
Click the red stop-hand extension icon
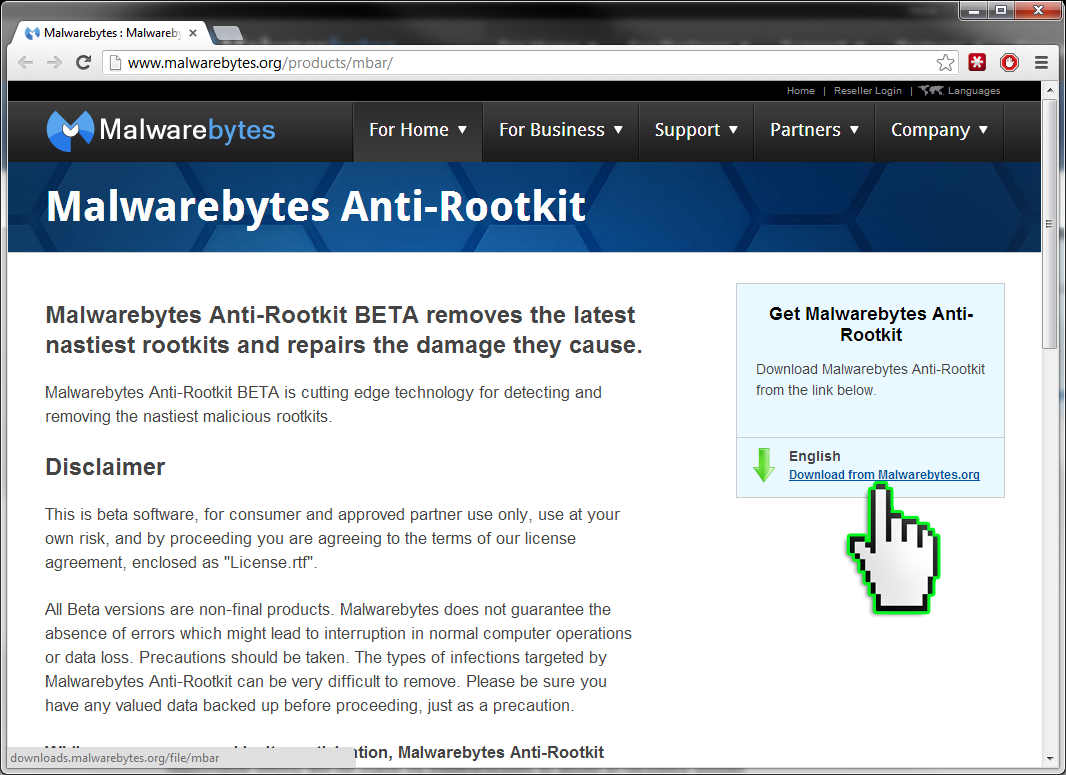[1009, 63]
